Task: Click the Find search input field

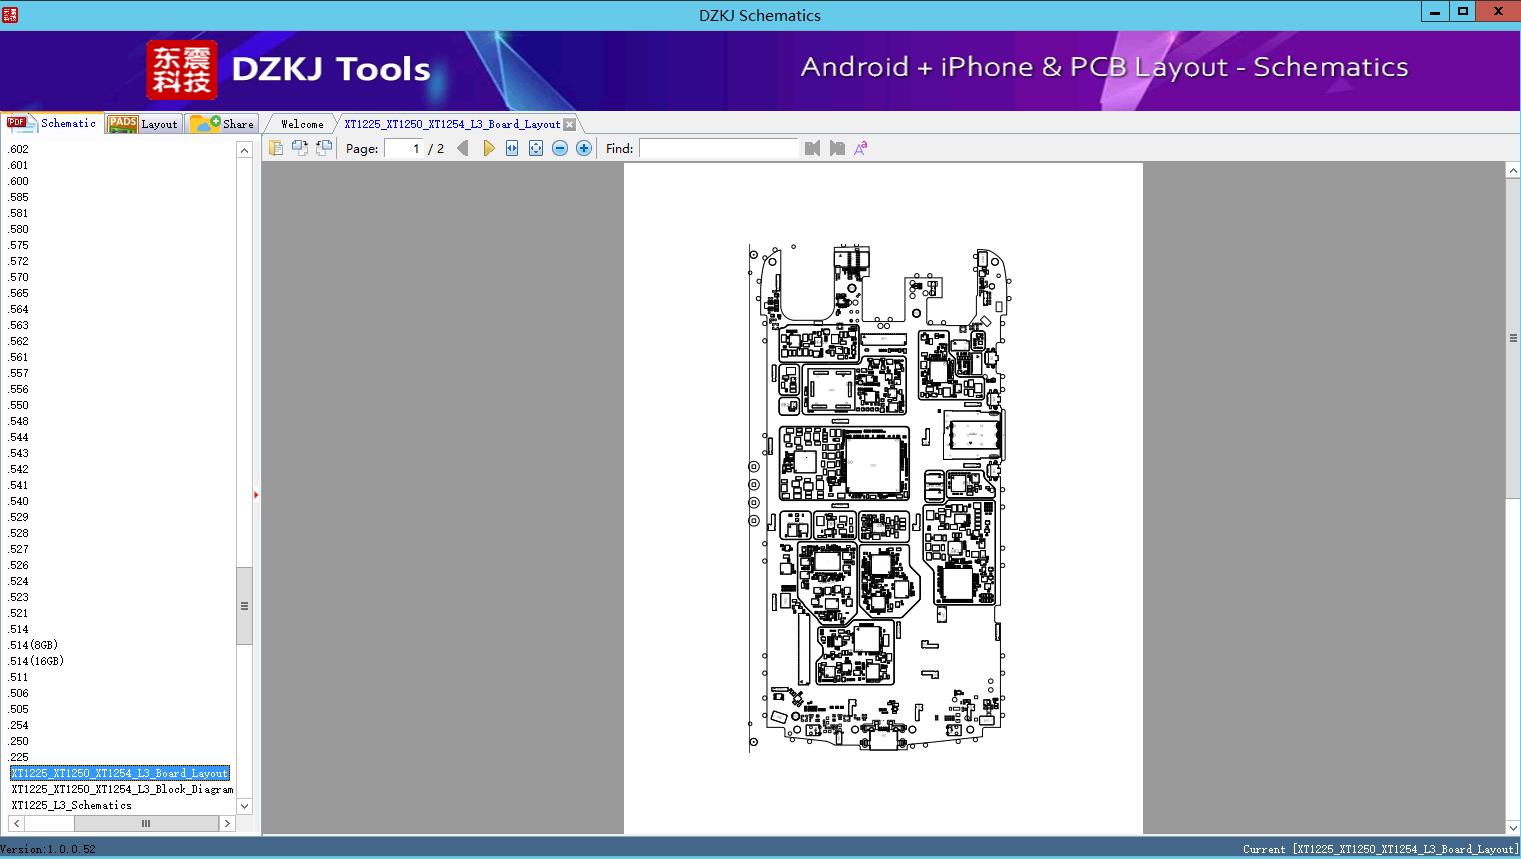Action: [718, 148]
